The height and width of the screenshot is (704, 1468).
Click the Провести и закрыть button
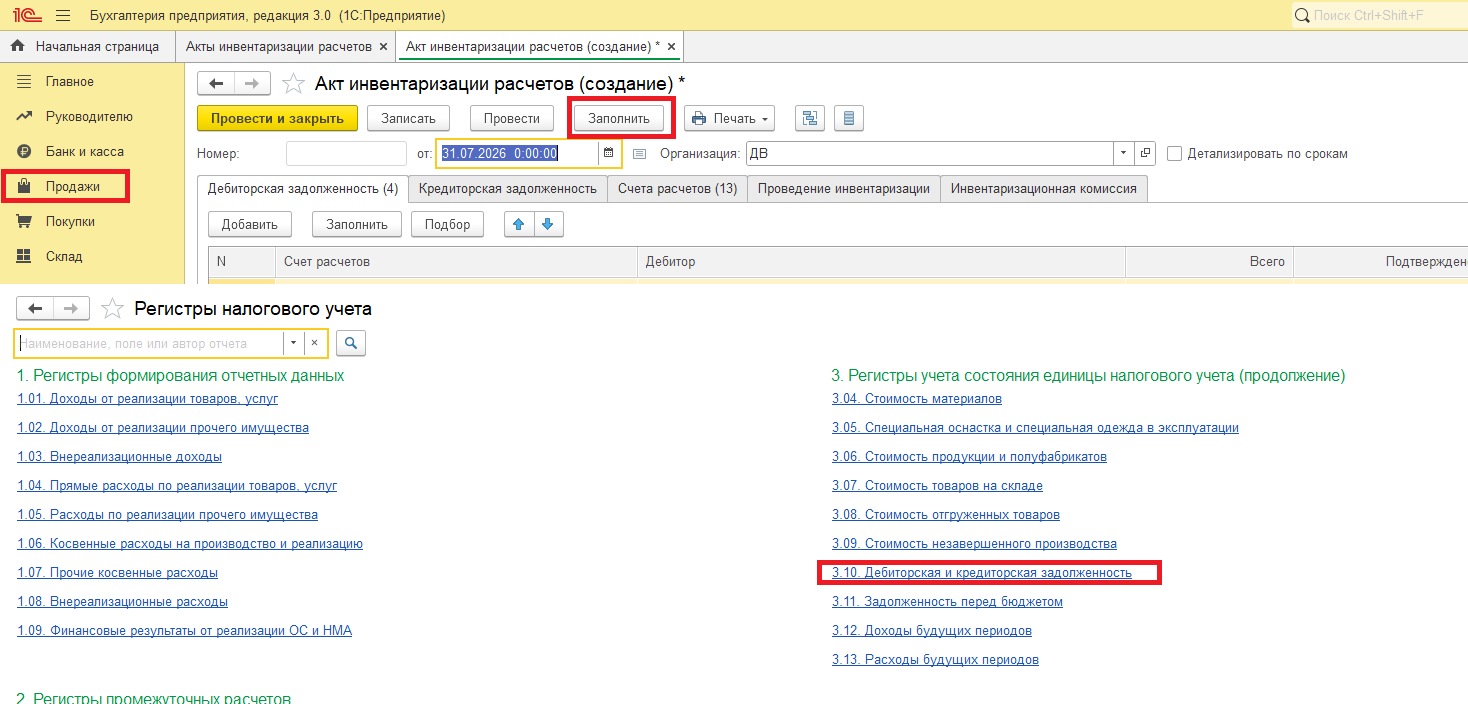[277, 118]
